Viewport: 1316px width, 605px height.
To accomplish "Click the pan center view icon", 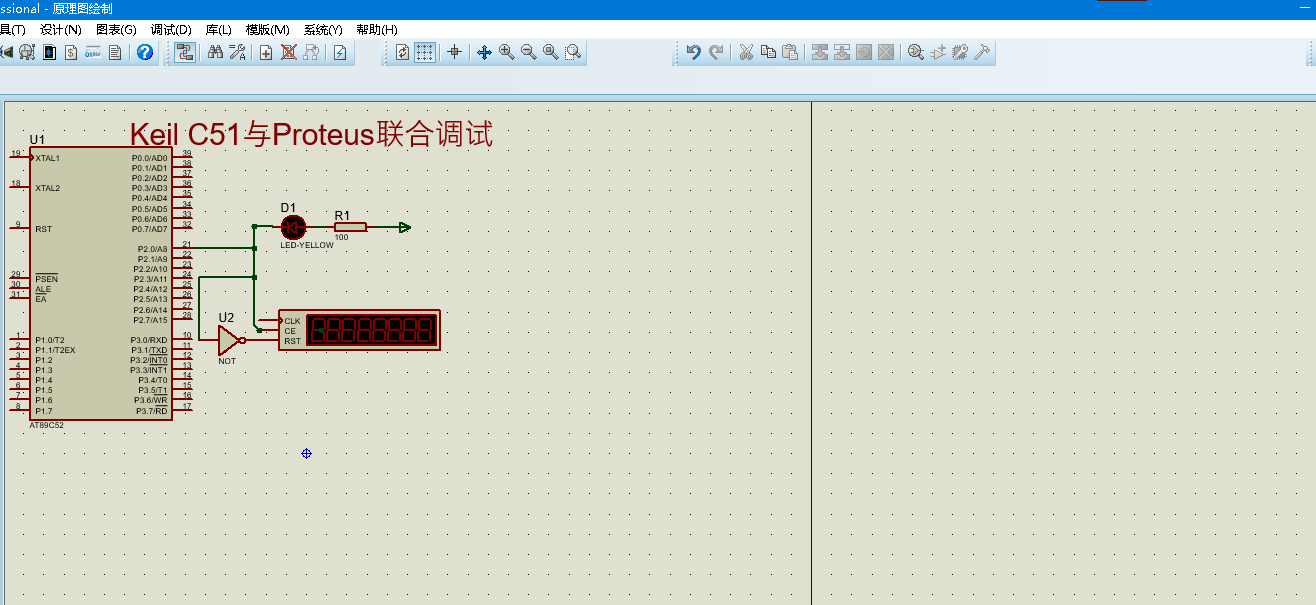I will pos(484,52).
